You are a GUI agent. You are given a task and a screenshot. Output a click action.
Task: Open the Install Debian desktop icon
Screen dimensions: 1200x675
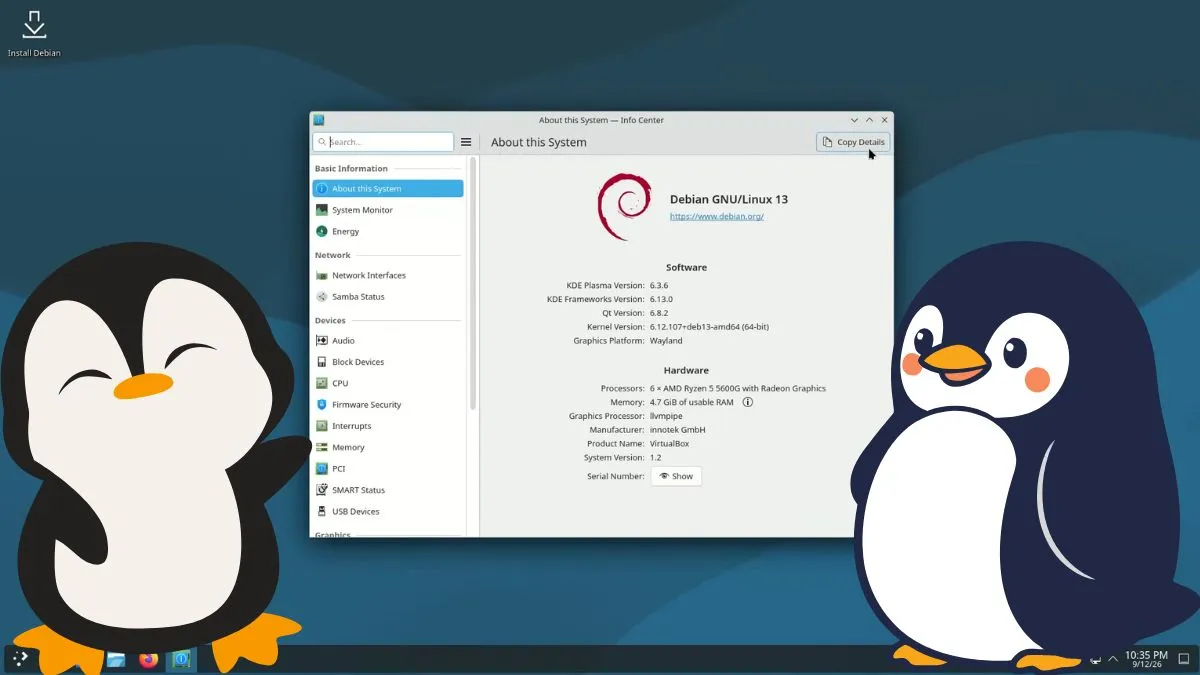tap(34, 33)
